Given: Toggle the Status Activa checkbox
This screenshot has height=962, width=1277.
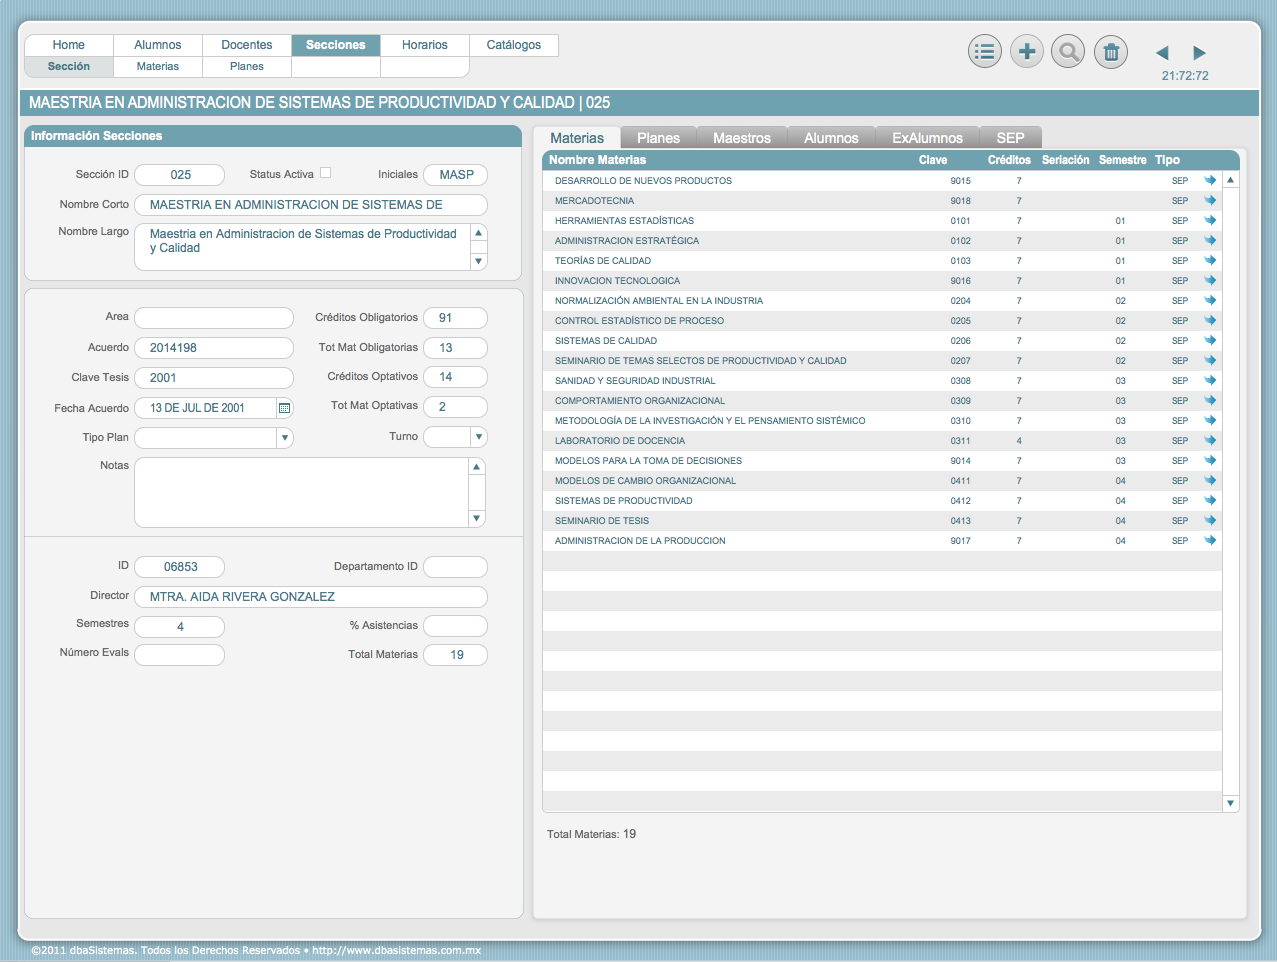Looking at the screenshot, I should tap(325, 173).
